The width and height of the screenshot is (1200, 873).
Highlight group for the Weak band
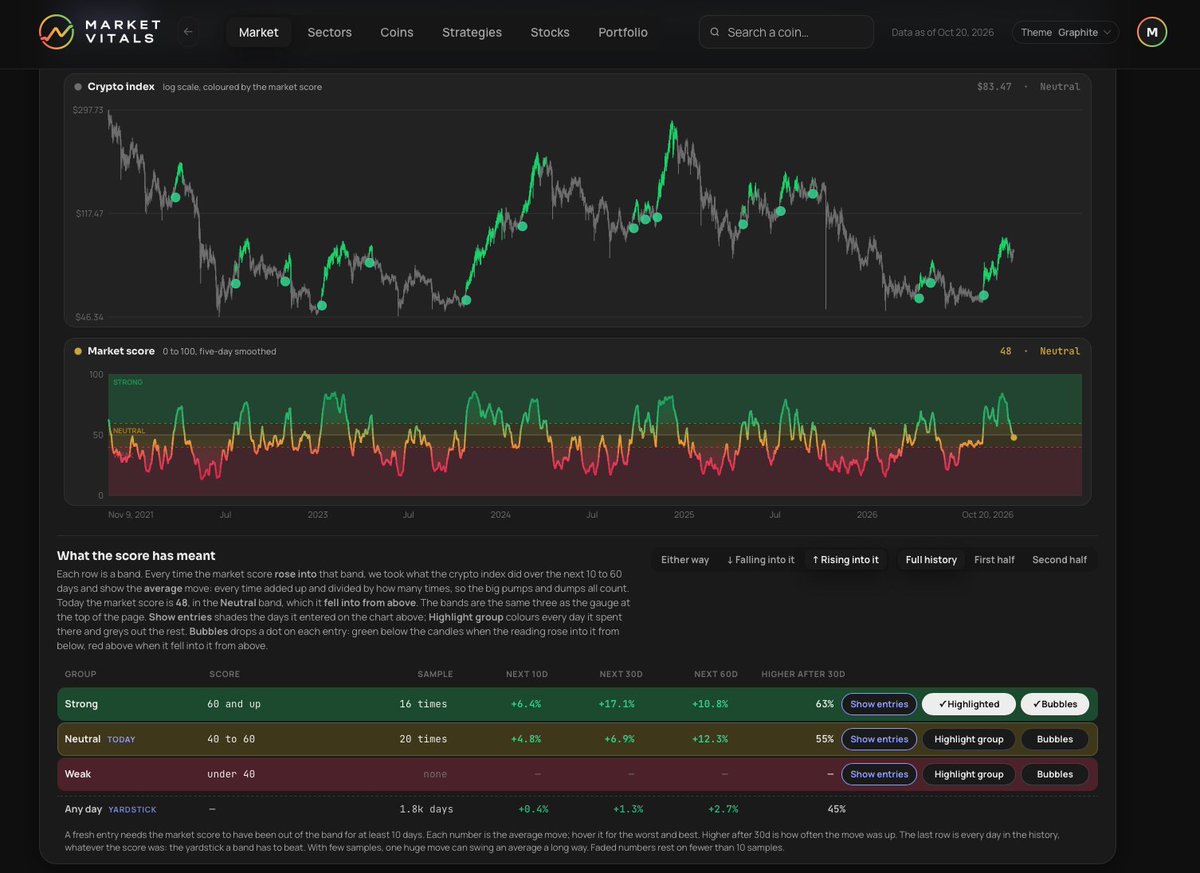[969, 774]
